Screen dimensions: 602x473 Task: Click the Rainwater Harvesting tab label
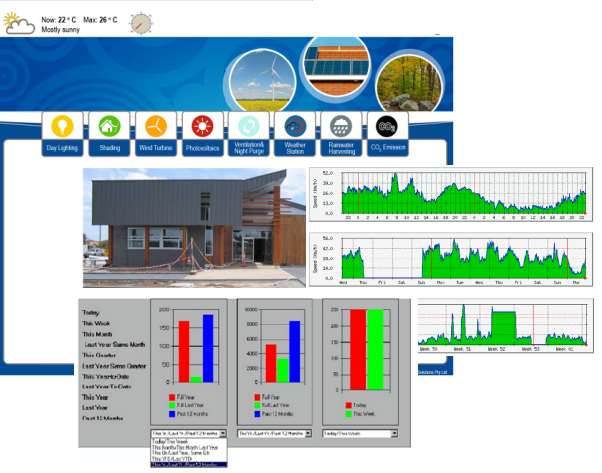[342, 148]
